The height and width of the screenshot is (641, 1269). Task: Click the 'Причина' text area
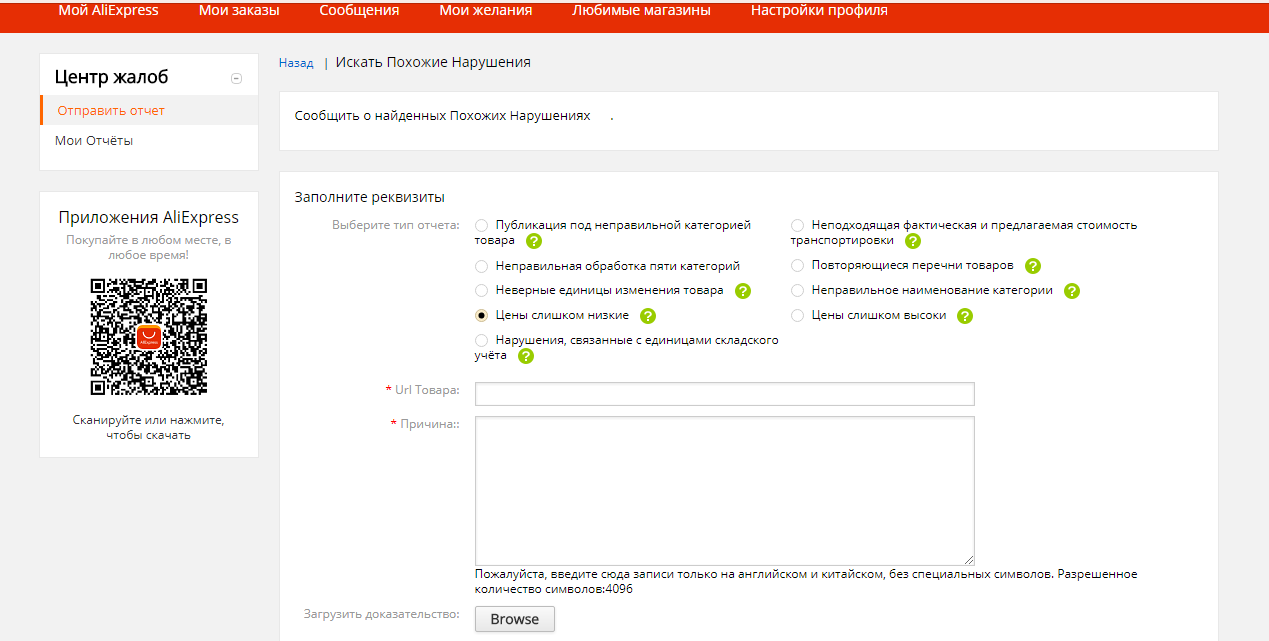click(725, 491)
